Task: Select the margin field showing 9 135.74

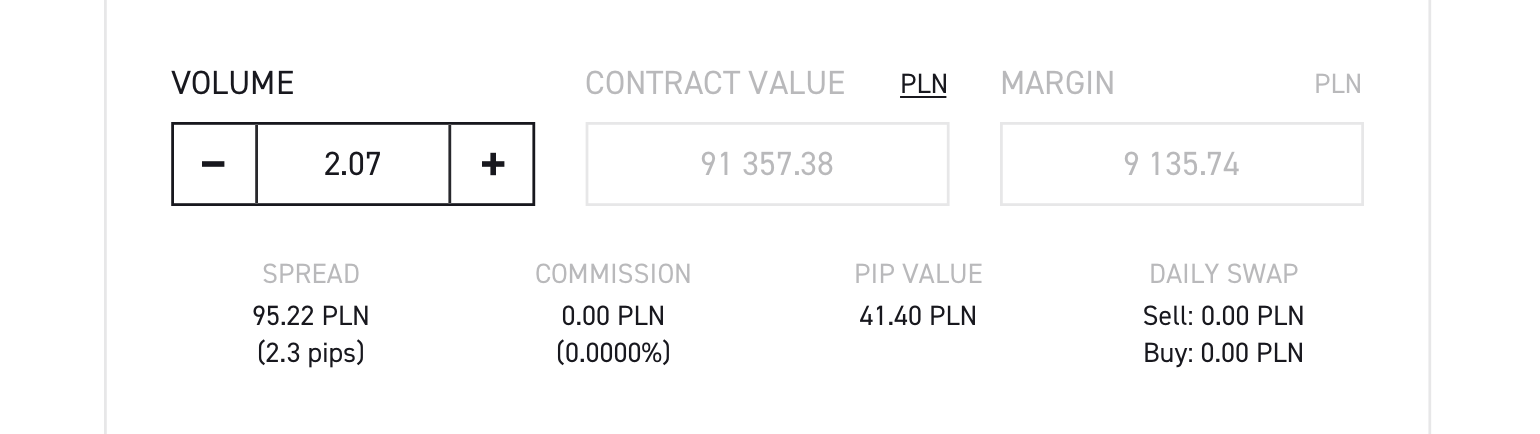Action: (x=1181, y=164)
